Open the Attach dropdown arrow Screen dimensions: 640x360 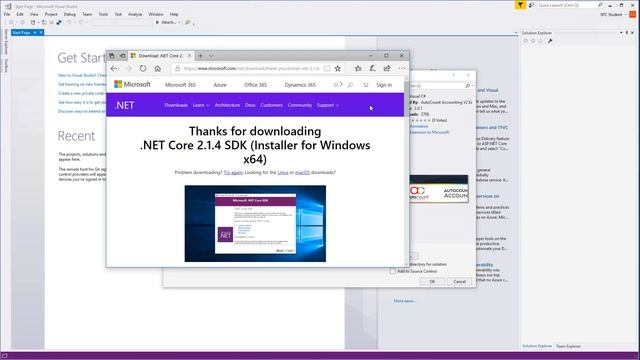[x=179, y=22]
